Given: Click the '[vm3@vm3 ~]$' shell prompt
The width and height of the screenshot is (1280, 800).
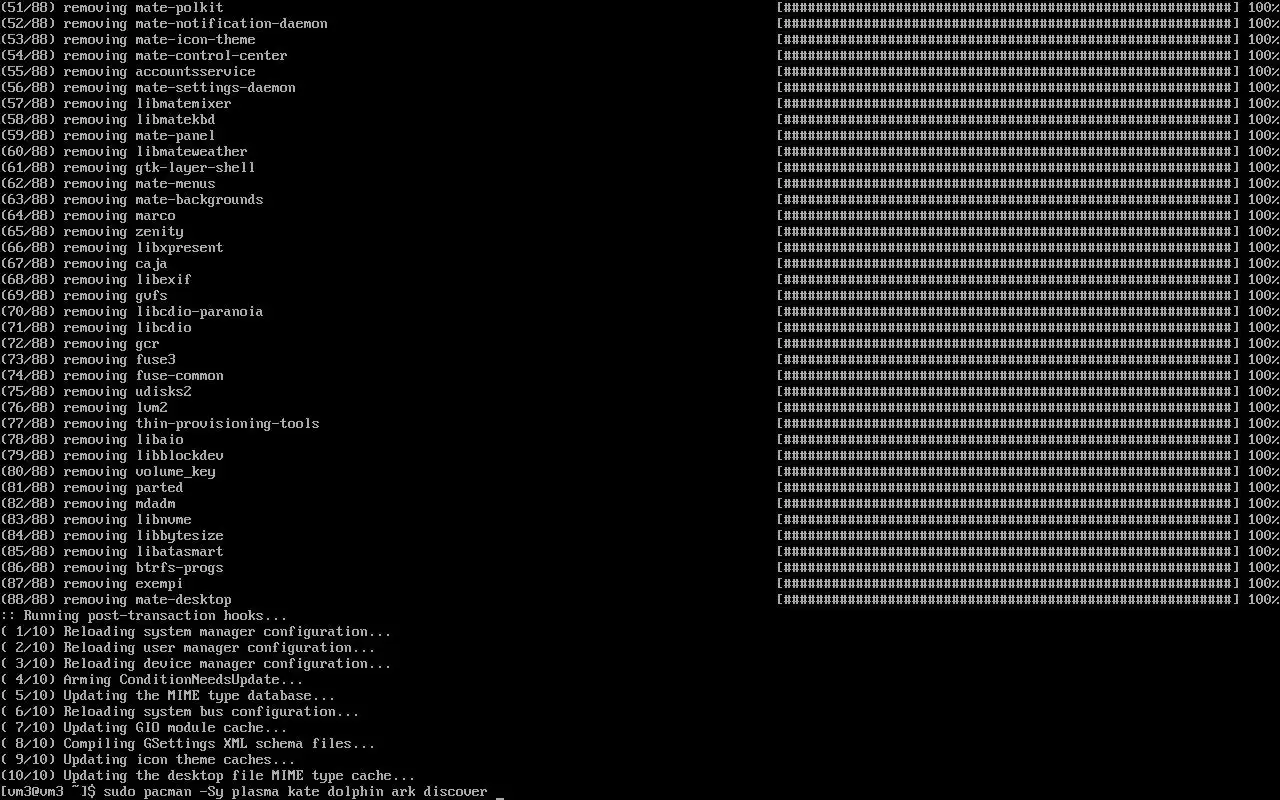Looking at the screenshot, I should [x=48, y=791].
